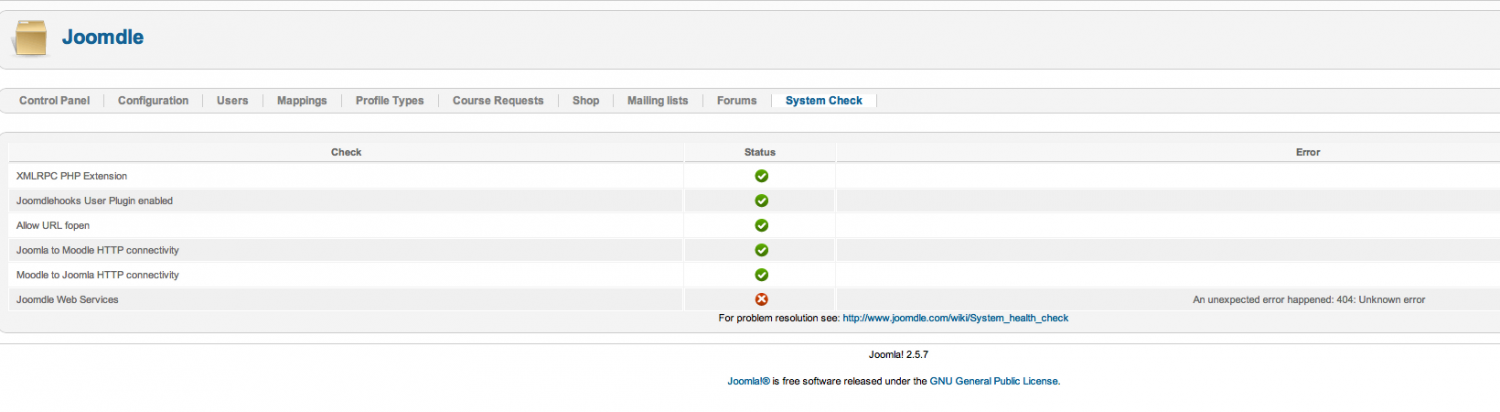Click red error icon for Joomdle Web Services
Screen dimensions: 1500x412
pos(761,299)
